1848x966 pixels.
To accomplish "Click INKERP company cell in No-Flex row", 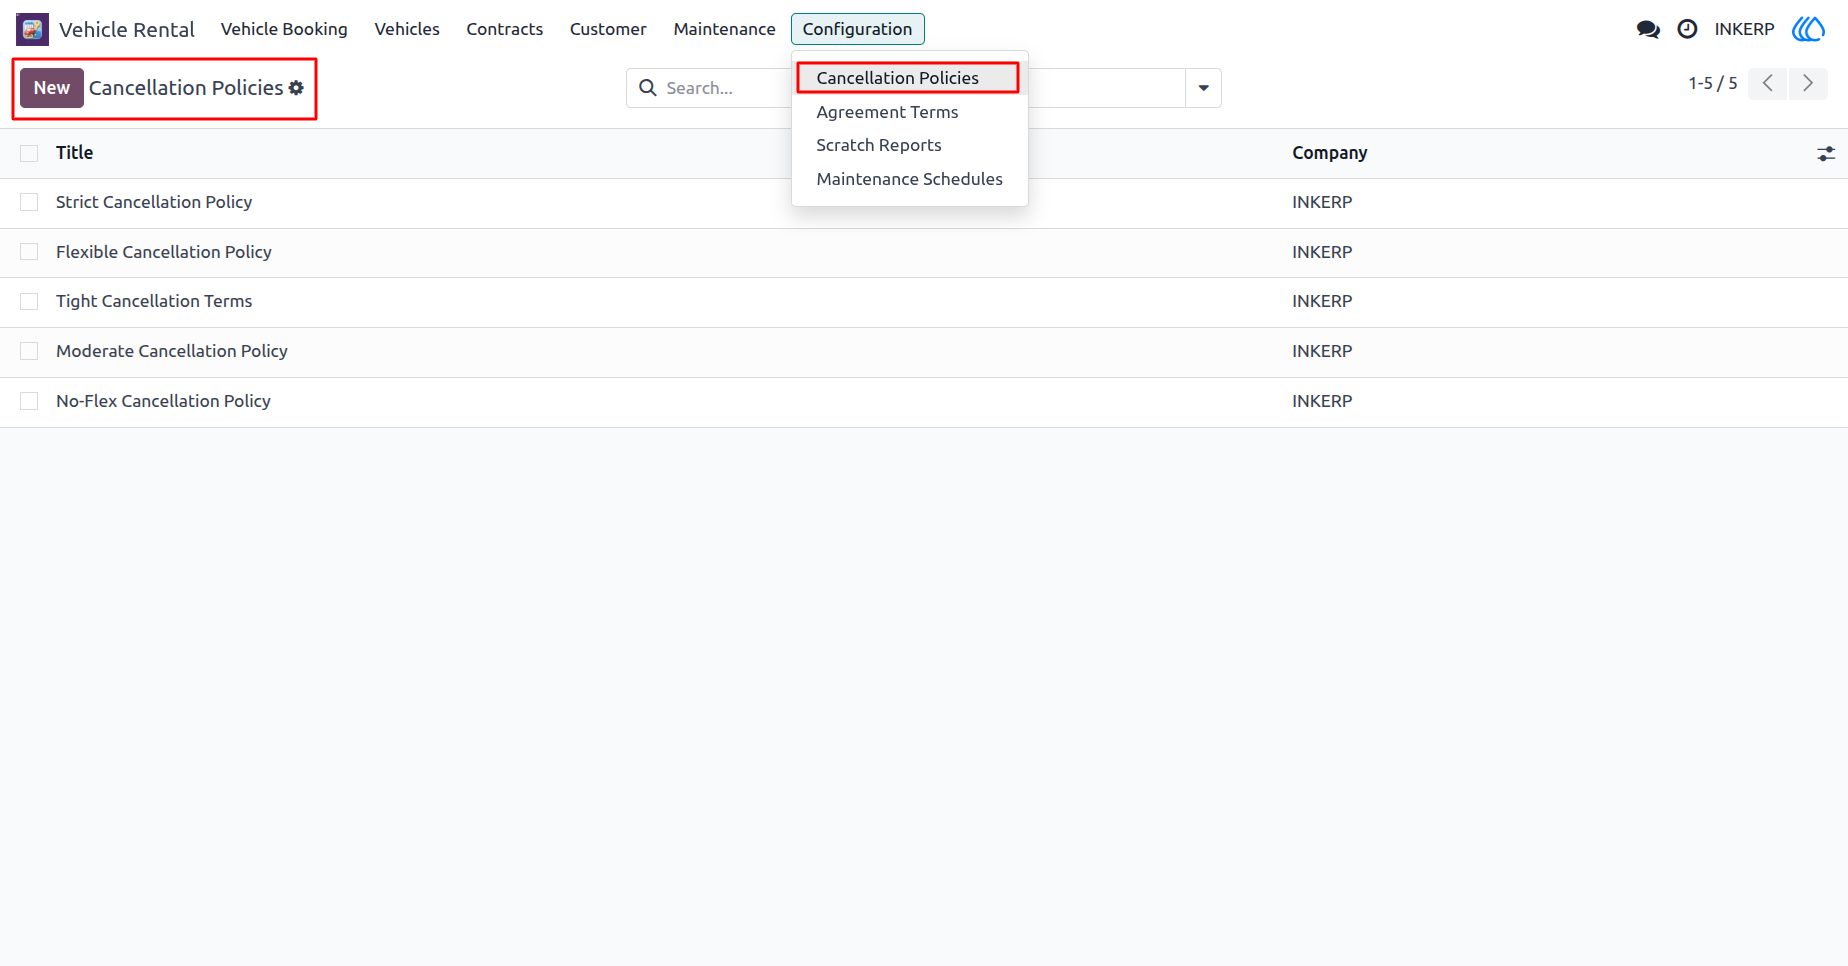I will [1322, 401].
